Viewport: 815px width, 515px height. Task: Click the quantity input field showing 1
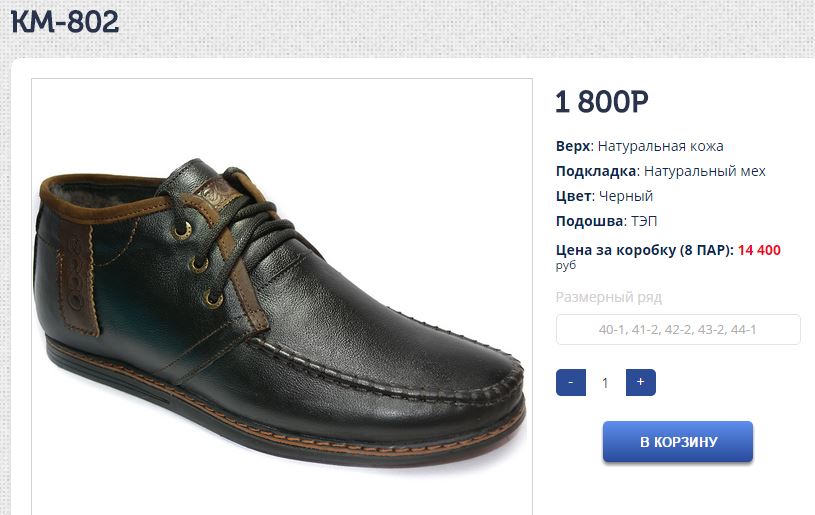pos(605,382)
